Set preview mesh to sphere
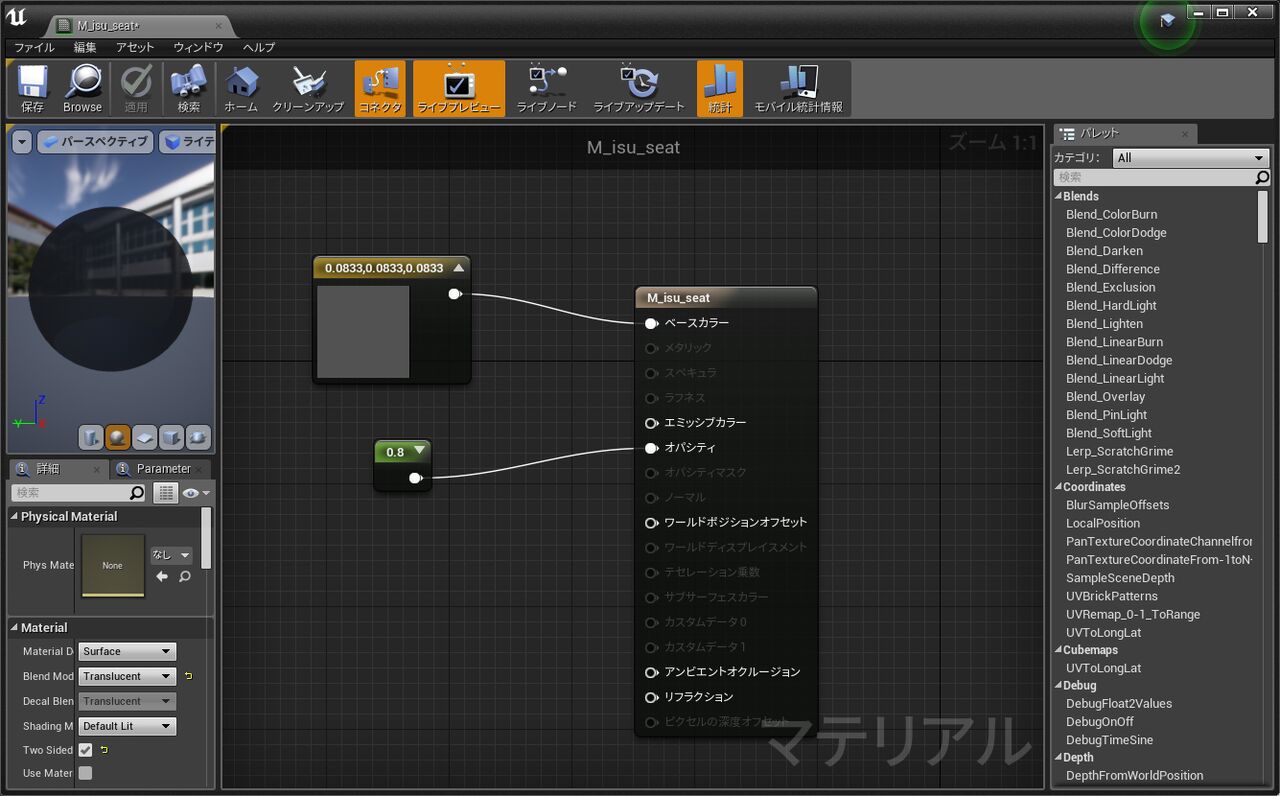 tap(118, 437)
